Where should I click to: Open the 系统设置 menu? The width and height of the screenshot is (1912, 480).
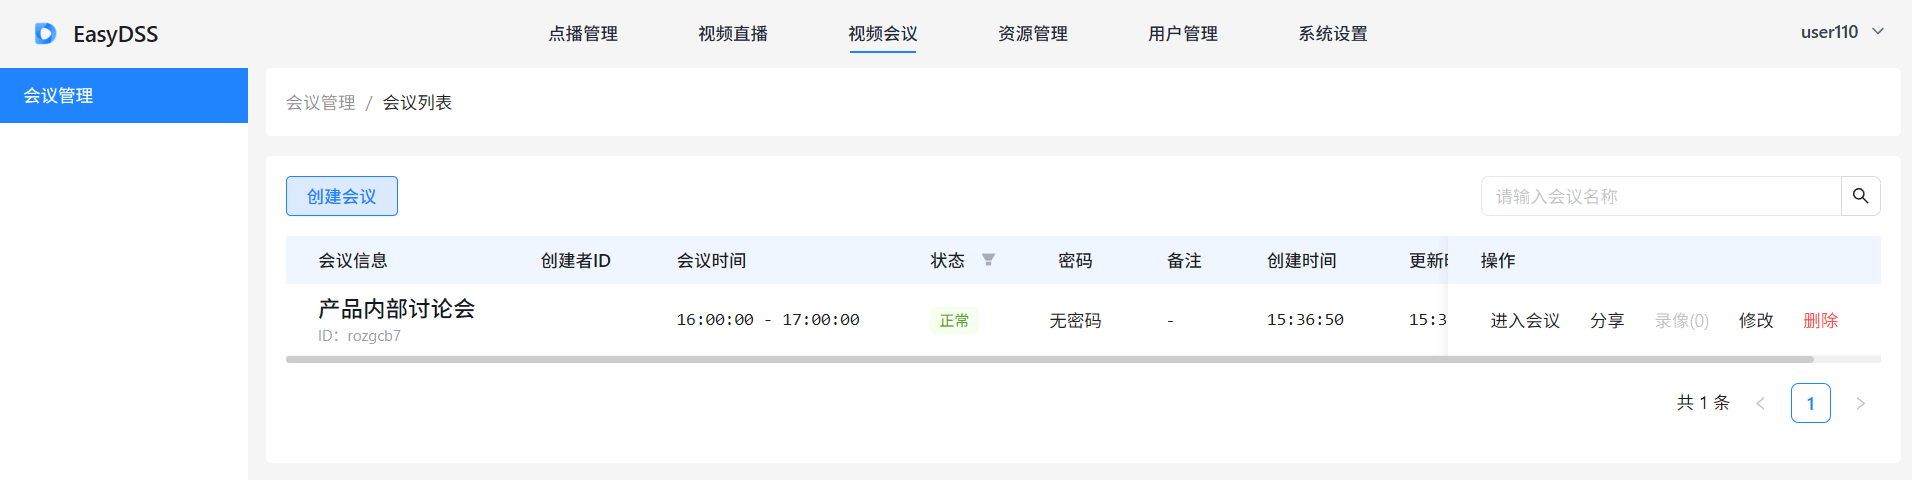pyautogui.click(x=1333, y=34)
